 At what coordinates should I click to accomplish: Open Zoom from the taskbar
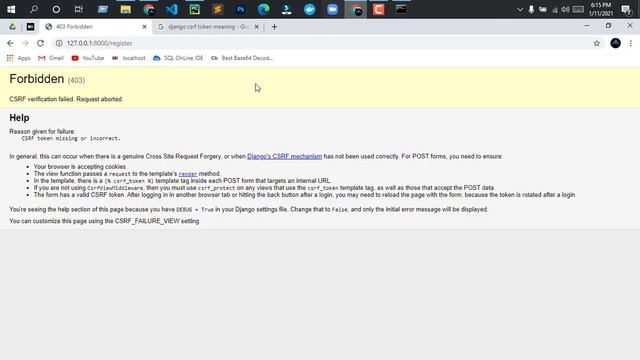(333, 9)
